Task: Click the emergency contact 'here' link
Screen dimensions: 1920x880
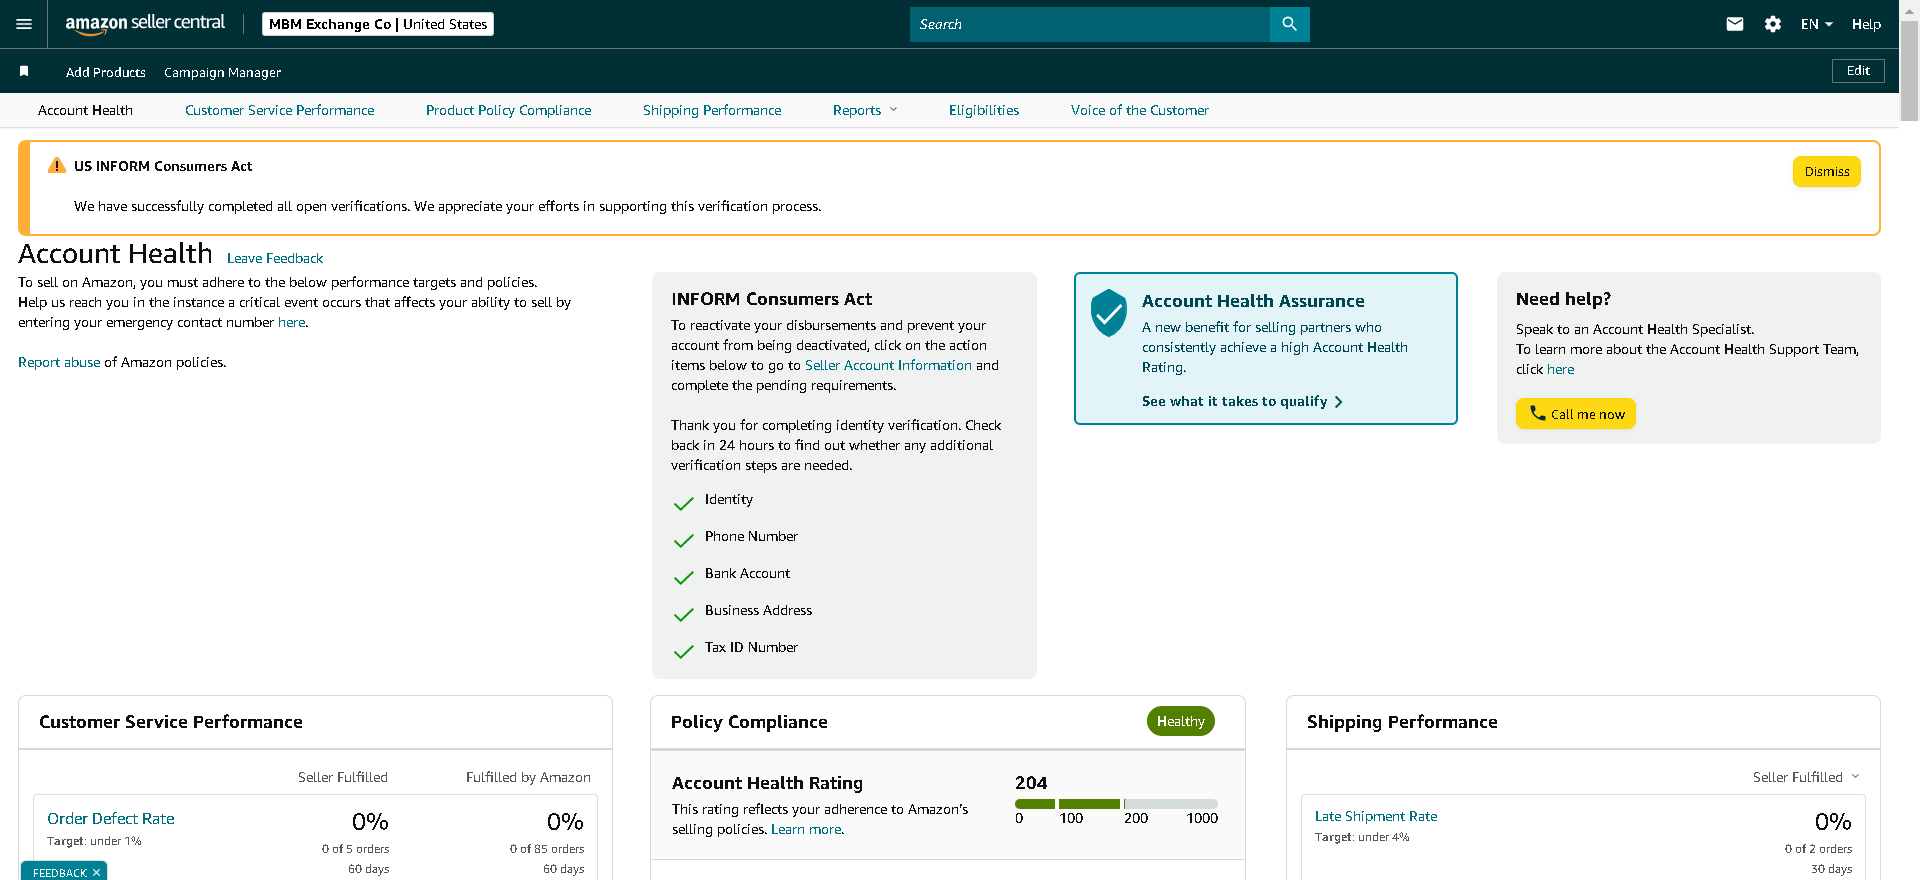Action: tap(291, 322)
